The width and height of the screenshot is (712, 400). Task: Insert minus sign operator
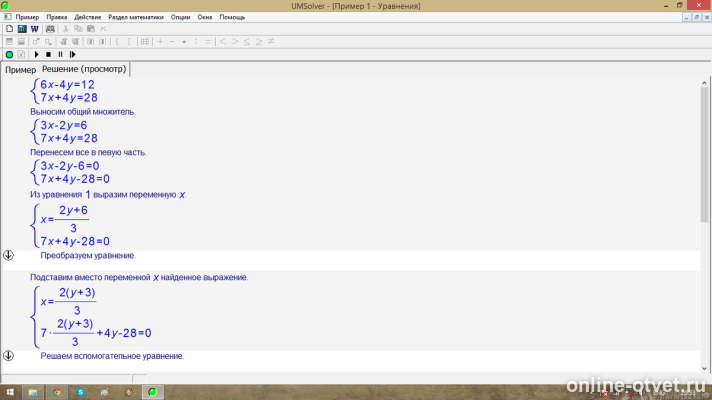coord(172,41)
